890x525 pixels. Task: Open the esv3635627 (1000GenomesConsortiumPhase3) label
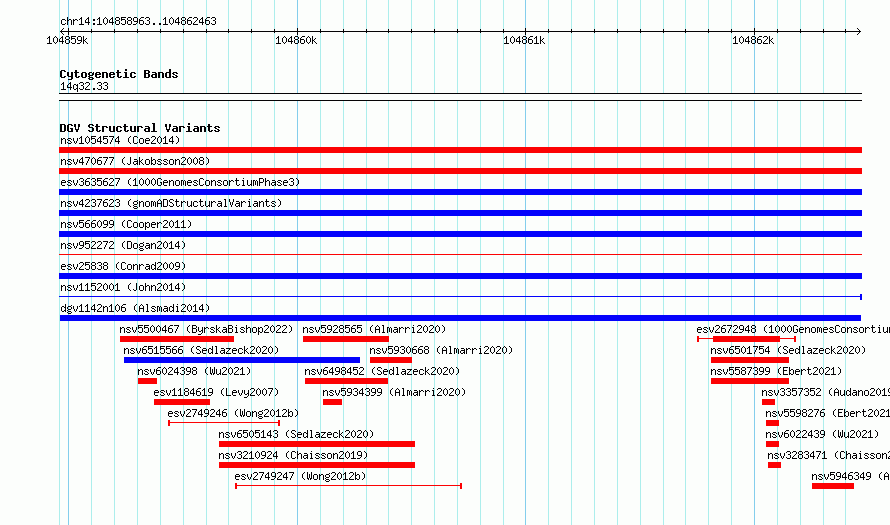(180, 182)
